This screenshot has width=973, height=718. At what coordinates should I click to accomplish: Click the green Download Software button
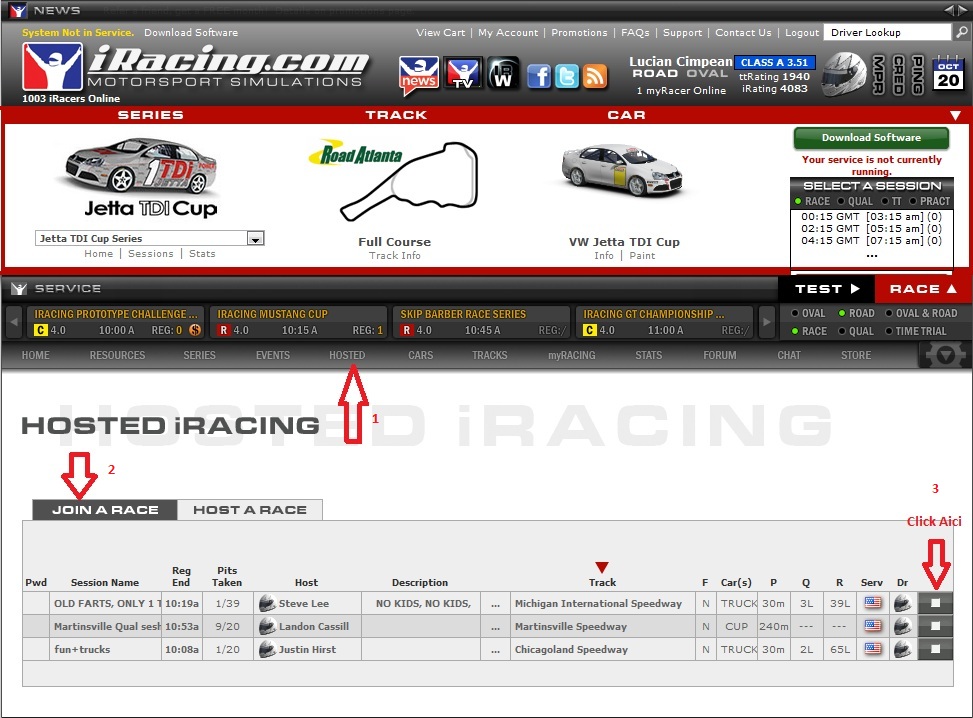pyautogui.click(x=871, y=138)
